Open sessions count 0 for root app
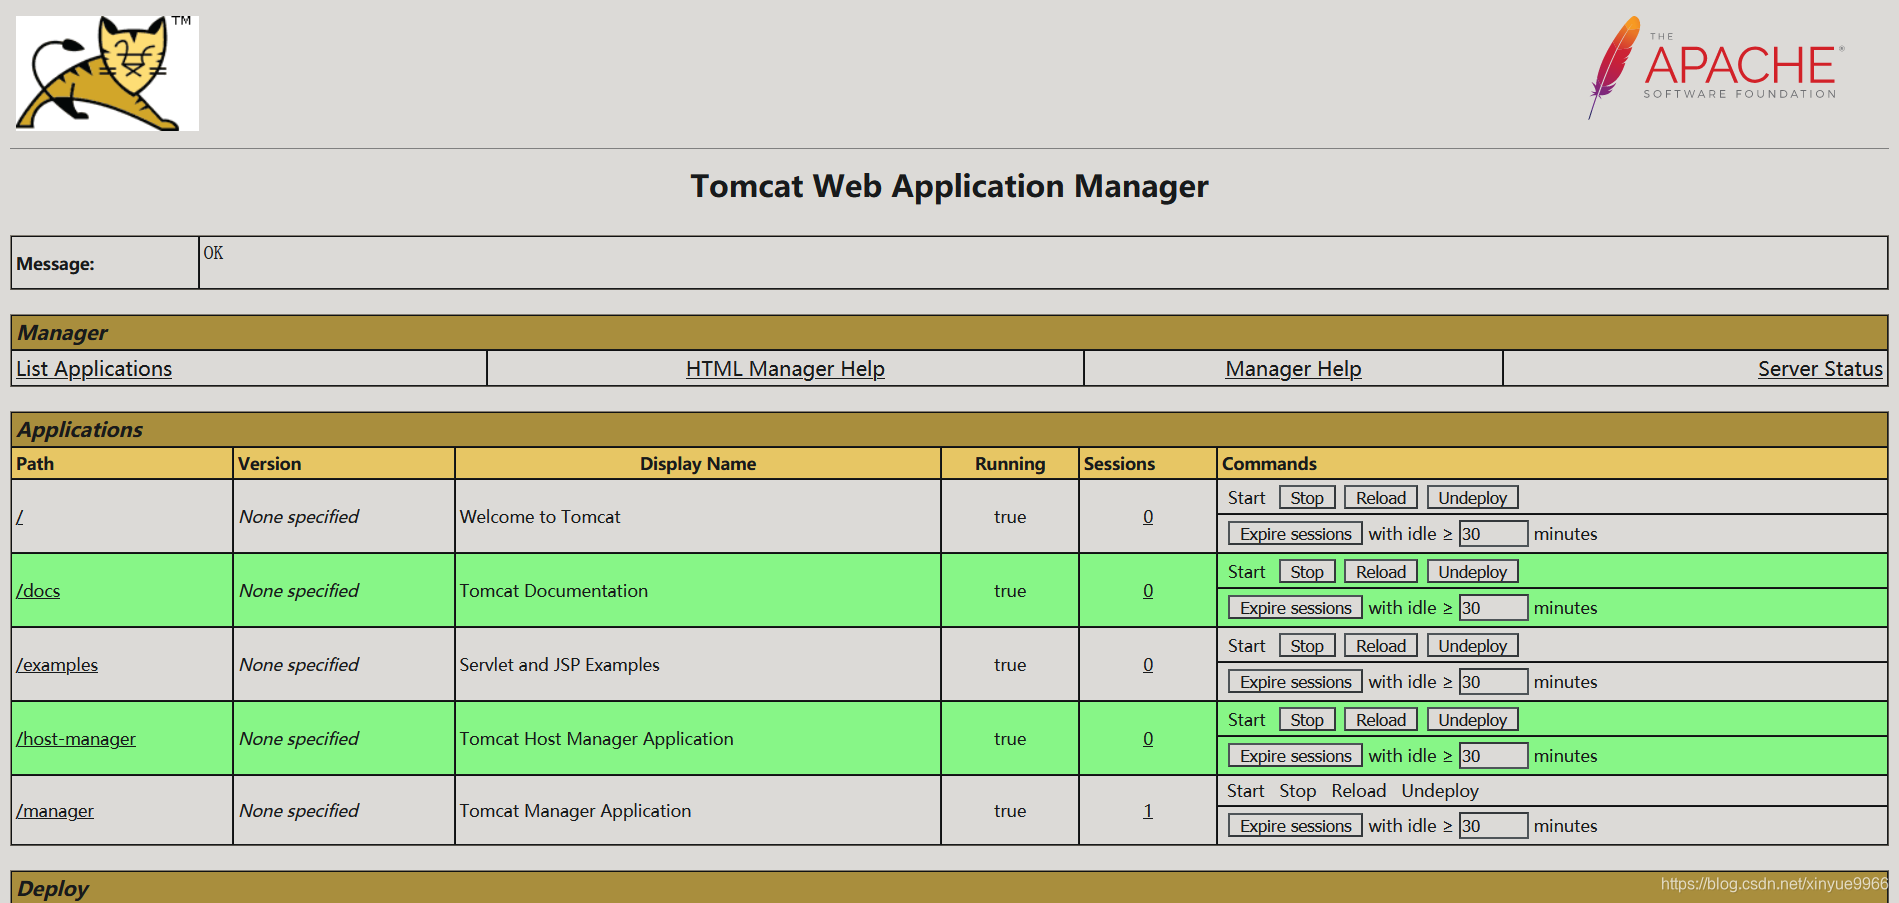This screenshot has height=903, width=1899. point(1148,517)
